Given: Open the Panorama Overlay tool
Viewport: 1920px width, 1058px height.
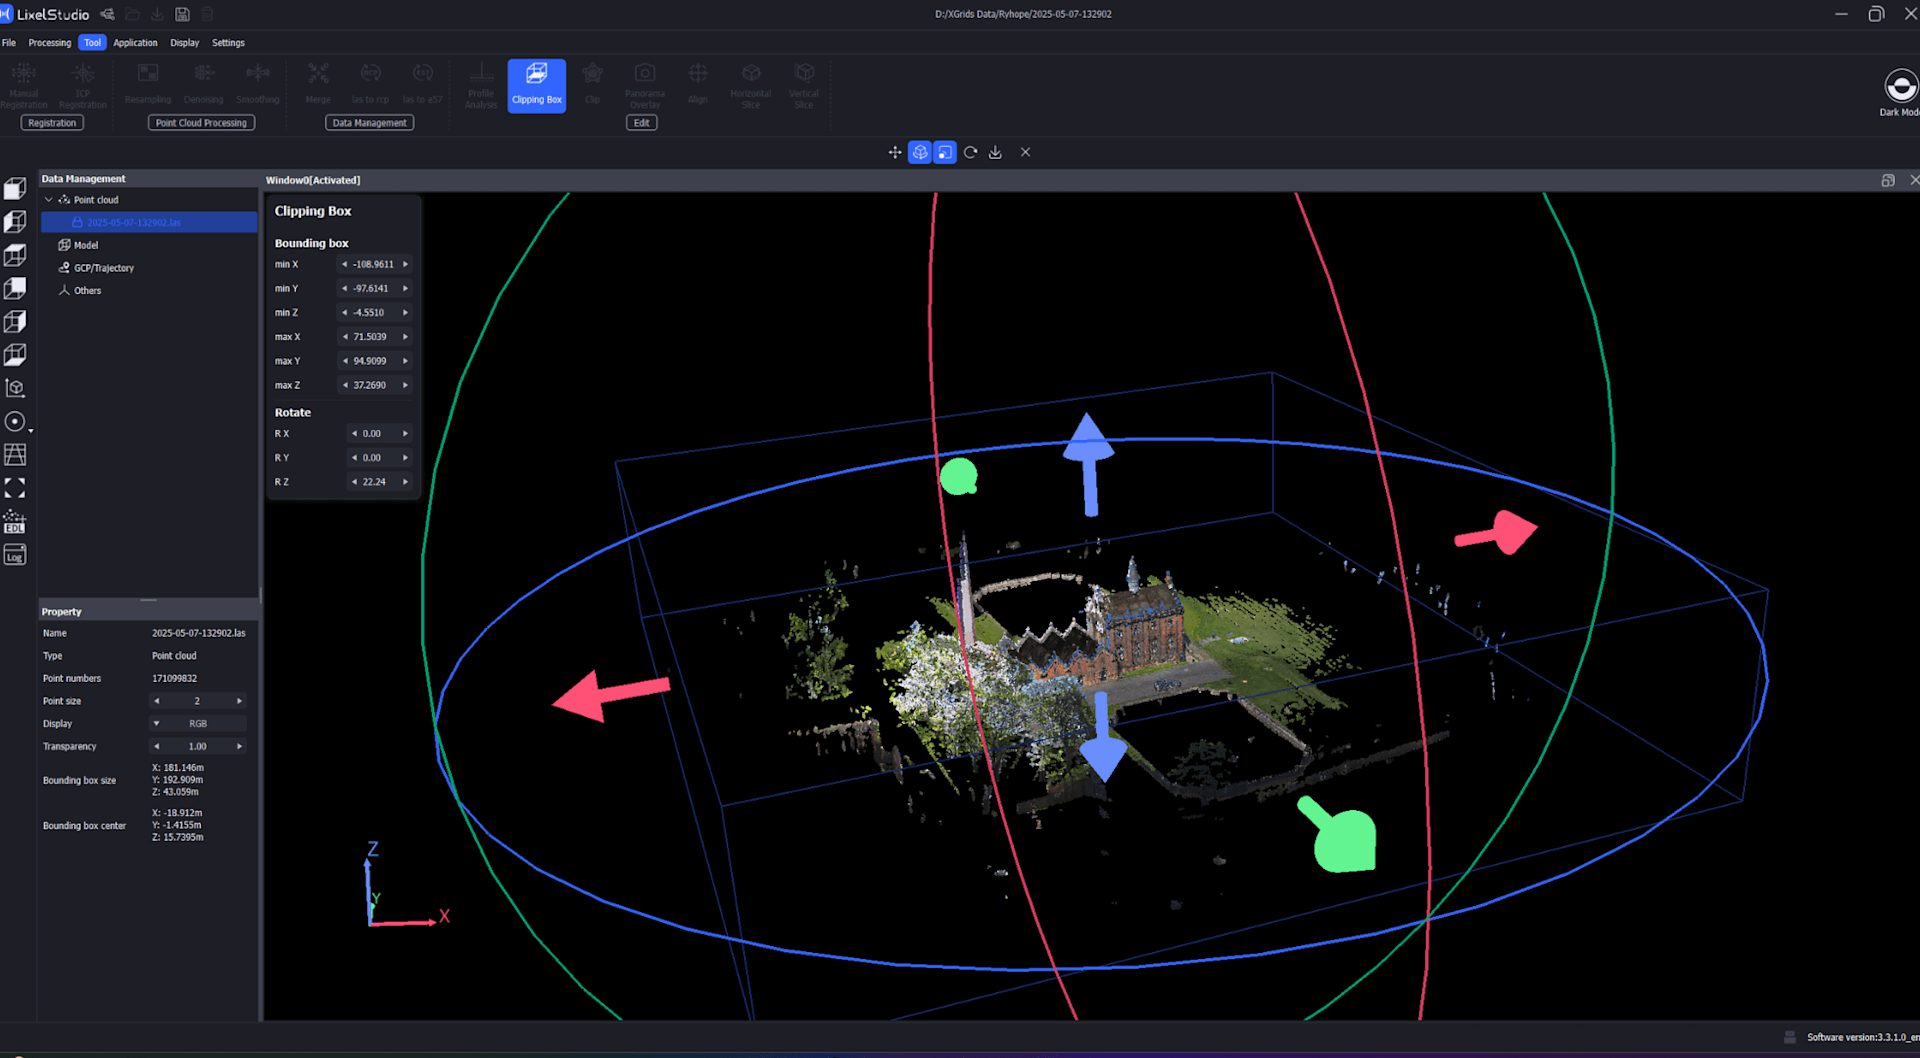Looking at the screenshot, I should pyautogui.click(x=645, y=85).
